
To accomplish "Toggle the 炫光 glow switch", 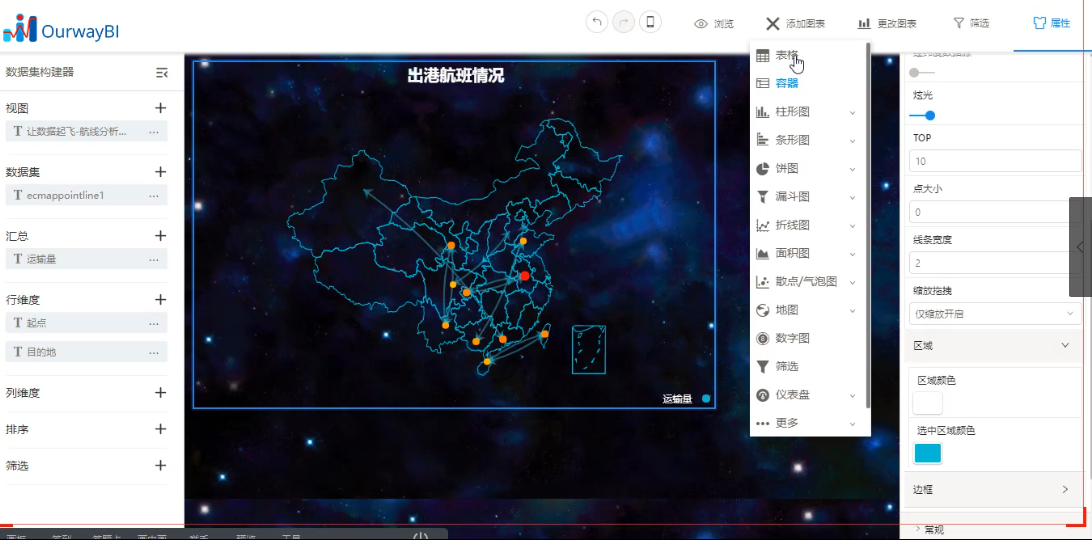I will click(x=922, y=115).
